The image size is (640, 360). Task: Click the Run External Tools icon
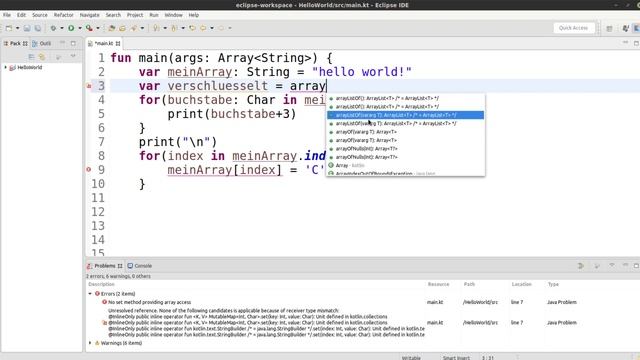pos(89,28)
